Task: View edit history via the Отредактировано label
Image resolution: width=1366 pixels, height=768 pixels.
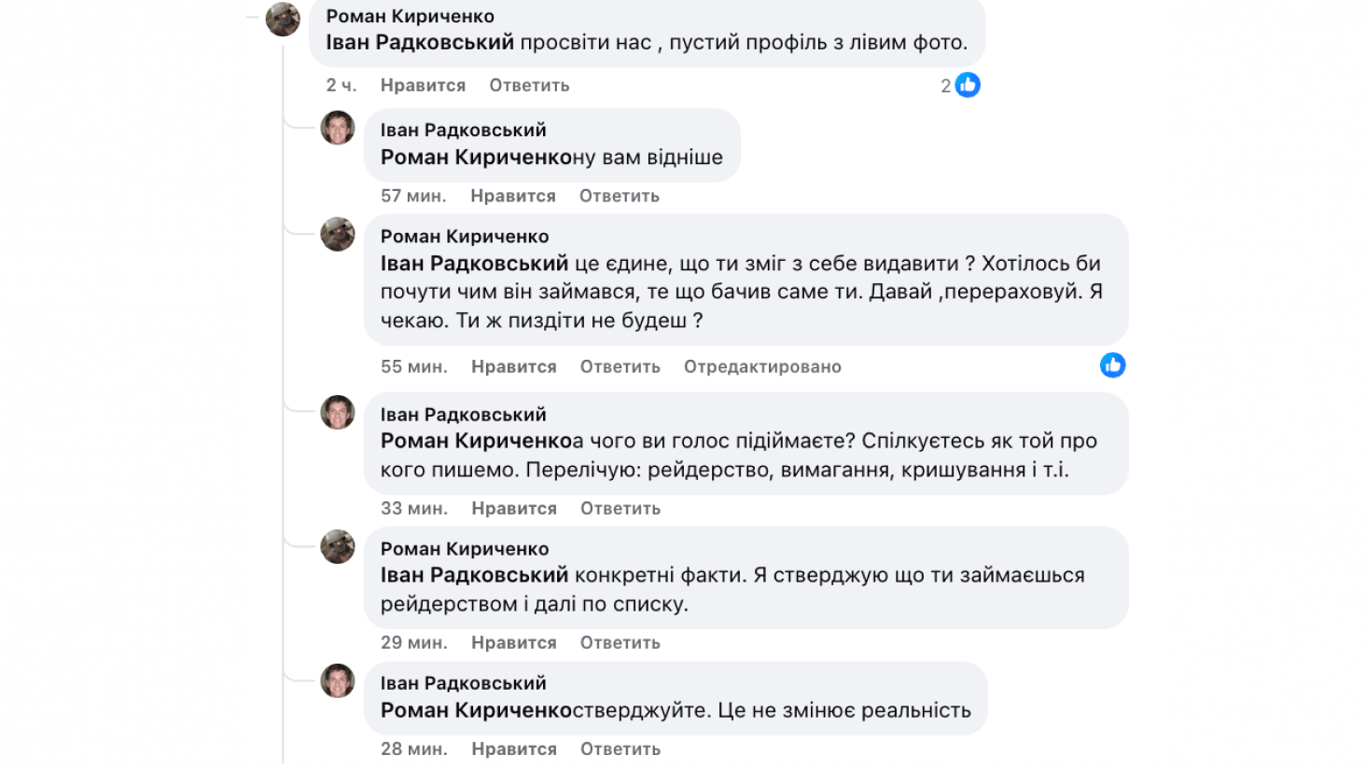Action: [x=763, y=366]
